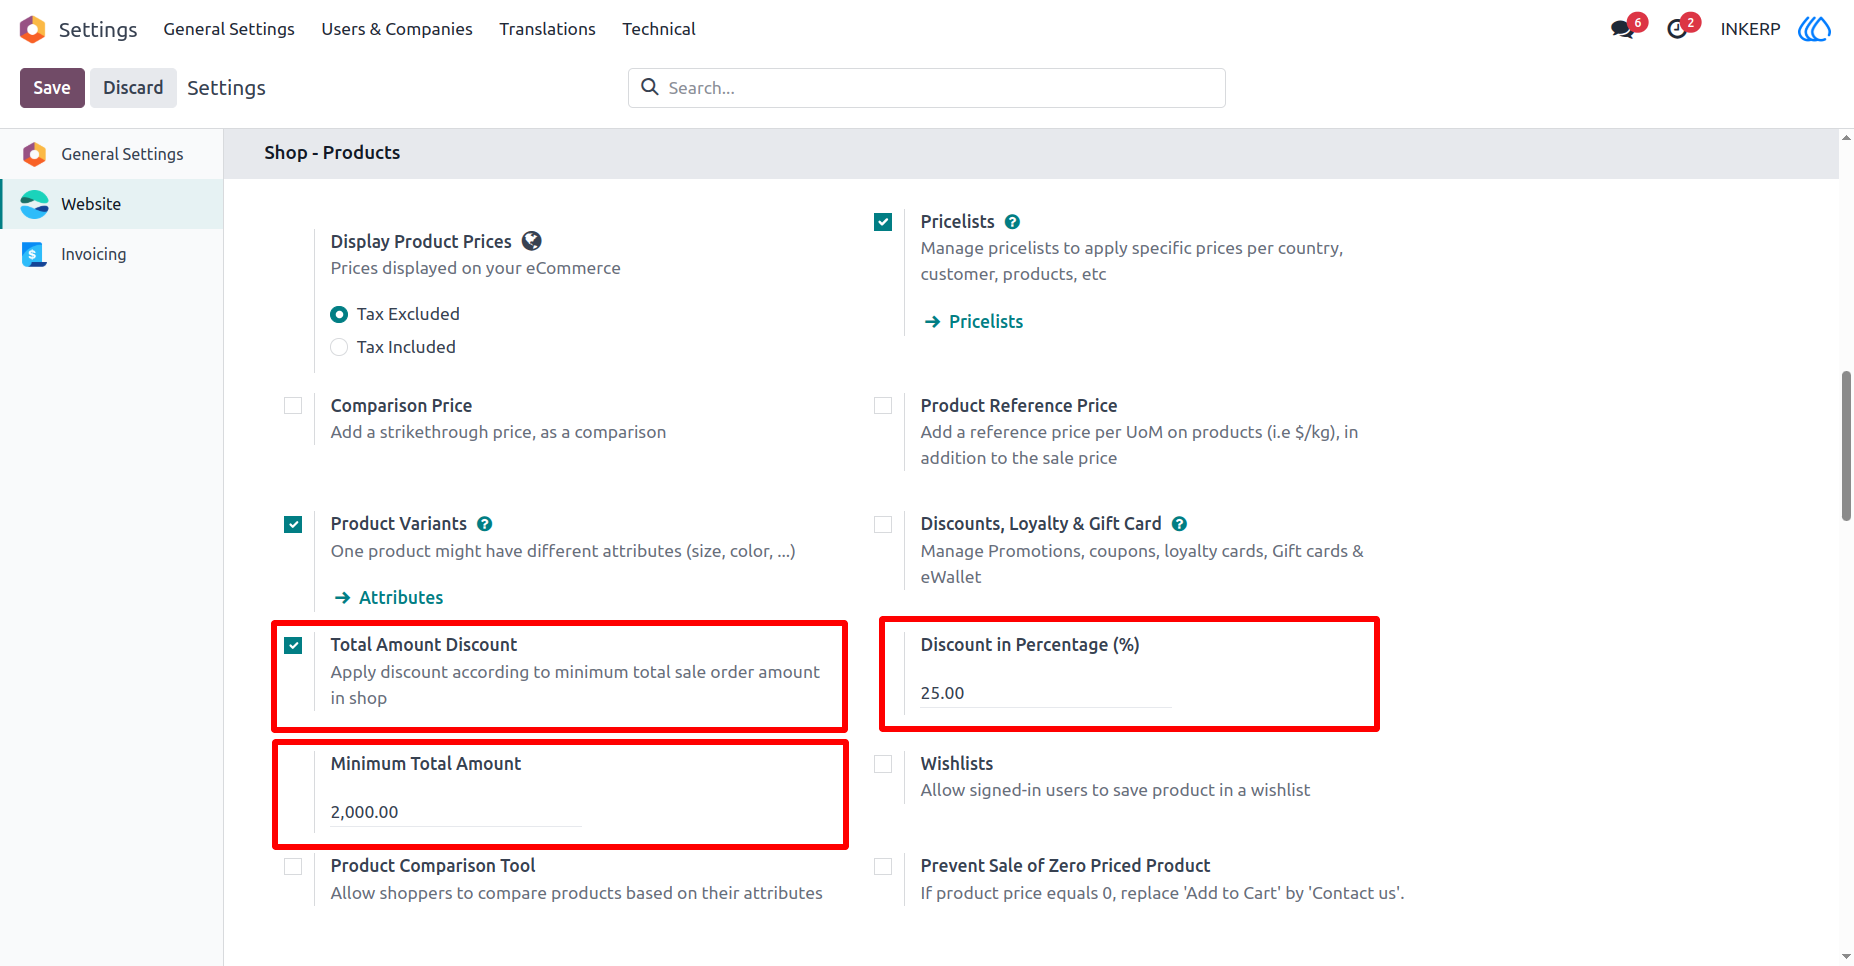
Task: Uncheck the Pricelists checkbox
Action: pos(883,222)
